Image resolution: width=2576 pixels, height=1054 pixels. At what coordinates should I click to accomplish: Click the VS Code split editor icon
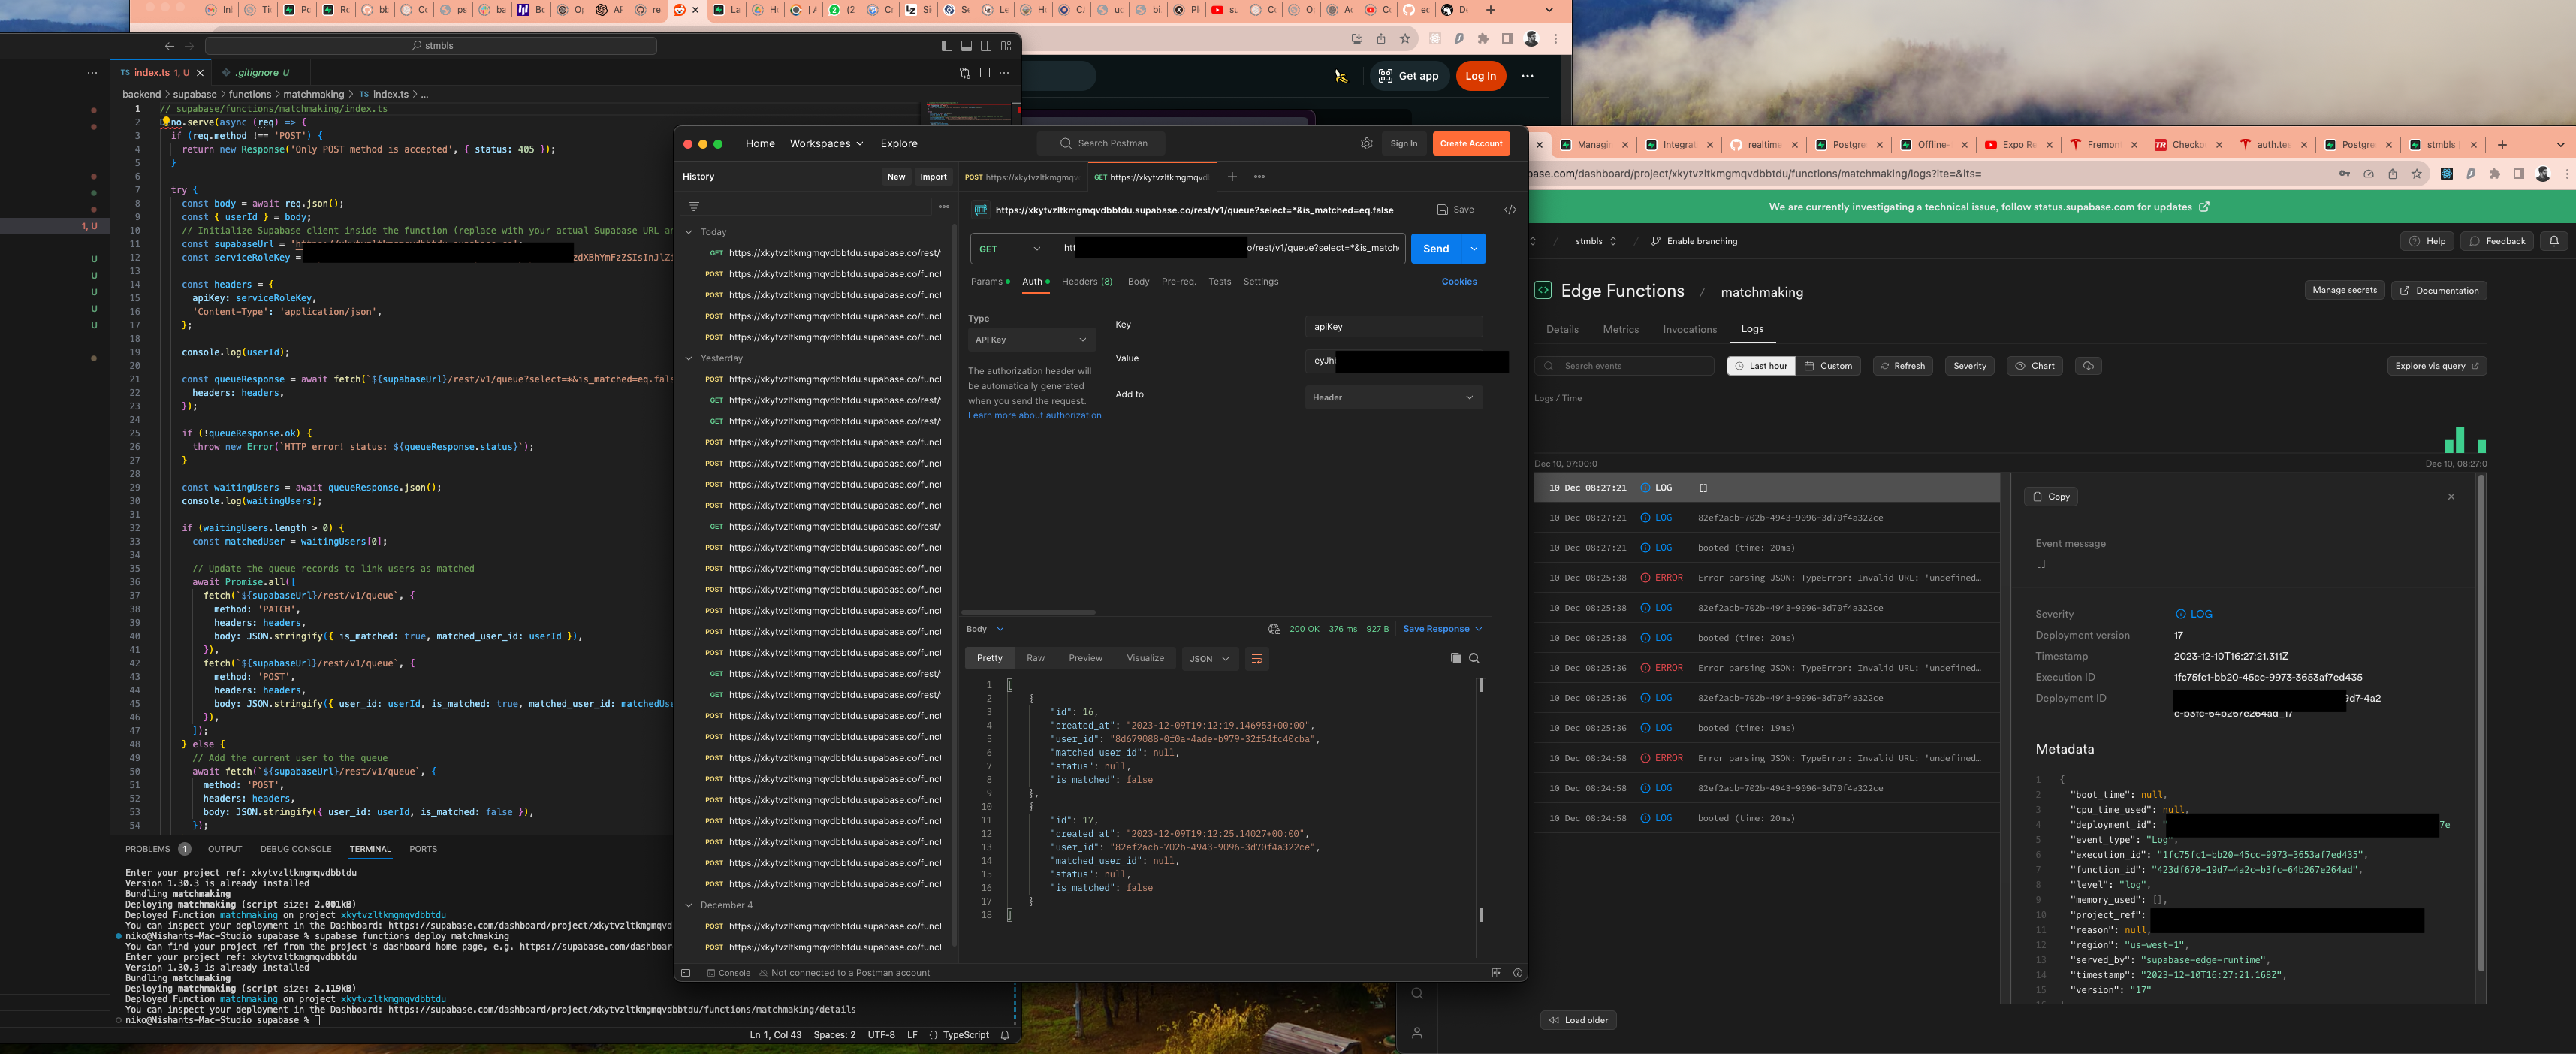coord(985,73)
